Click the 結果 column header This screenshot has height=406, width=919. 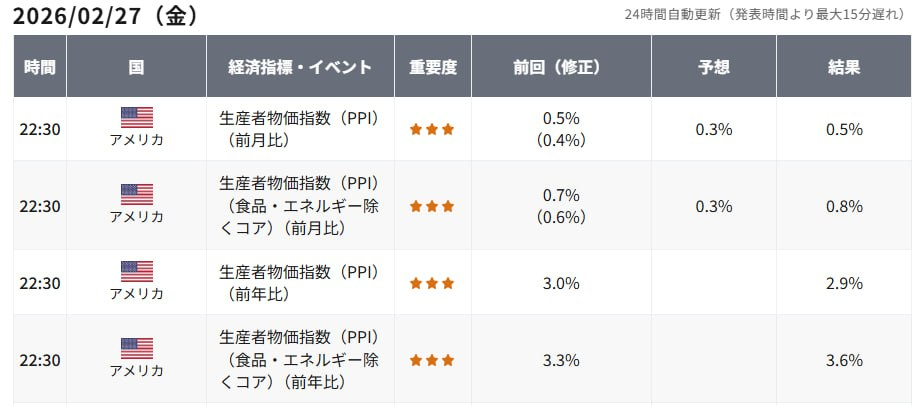[845, 68]
